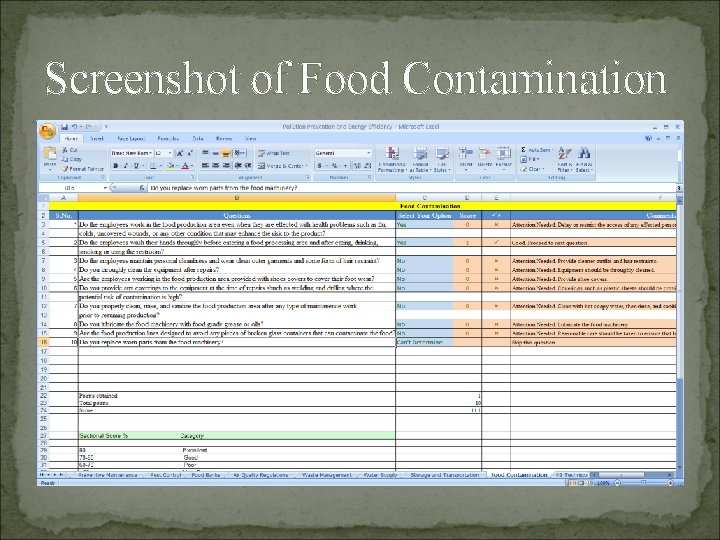Open the Fill dropdown in Editing group
The height and width of the screenshot is (540, 720).
[530, 159]
